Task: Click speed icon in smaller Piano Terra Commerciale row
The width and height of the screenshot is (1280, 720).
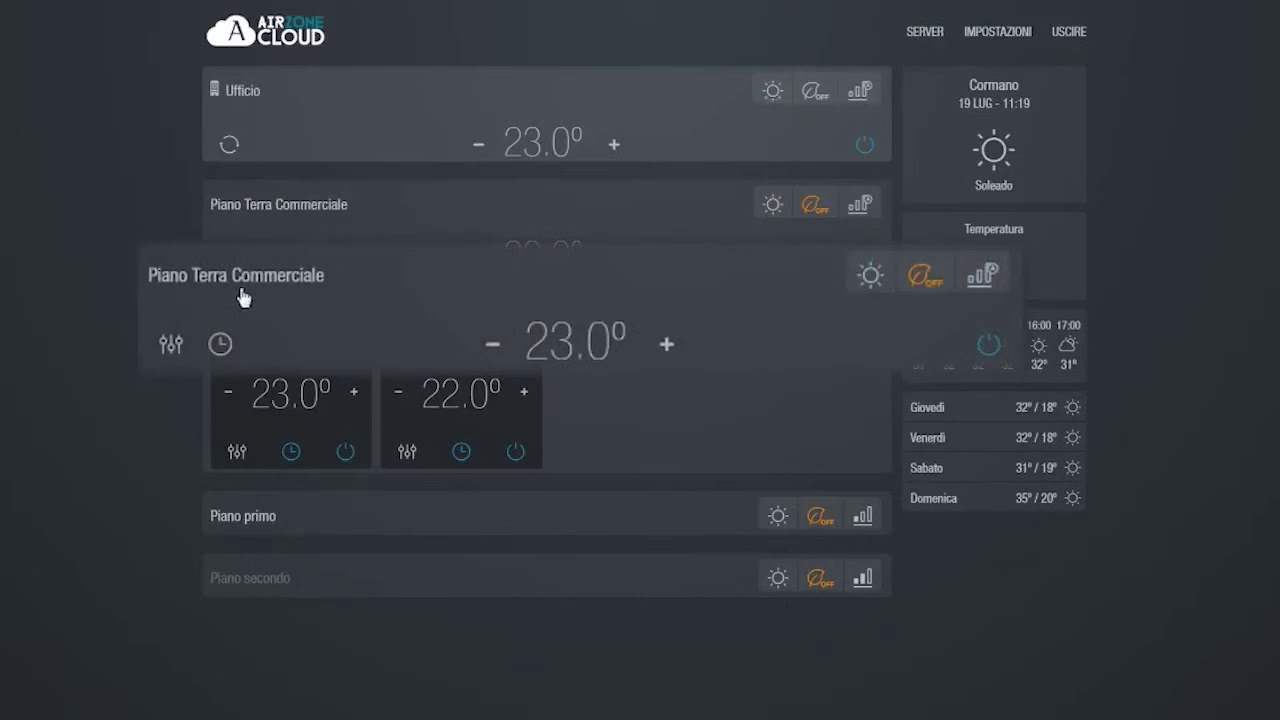Action: tap(860, 205)
